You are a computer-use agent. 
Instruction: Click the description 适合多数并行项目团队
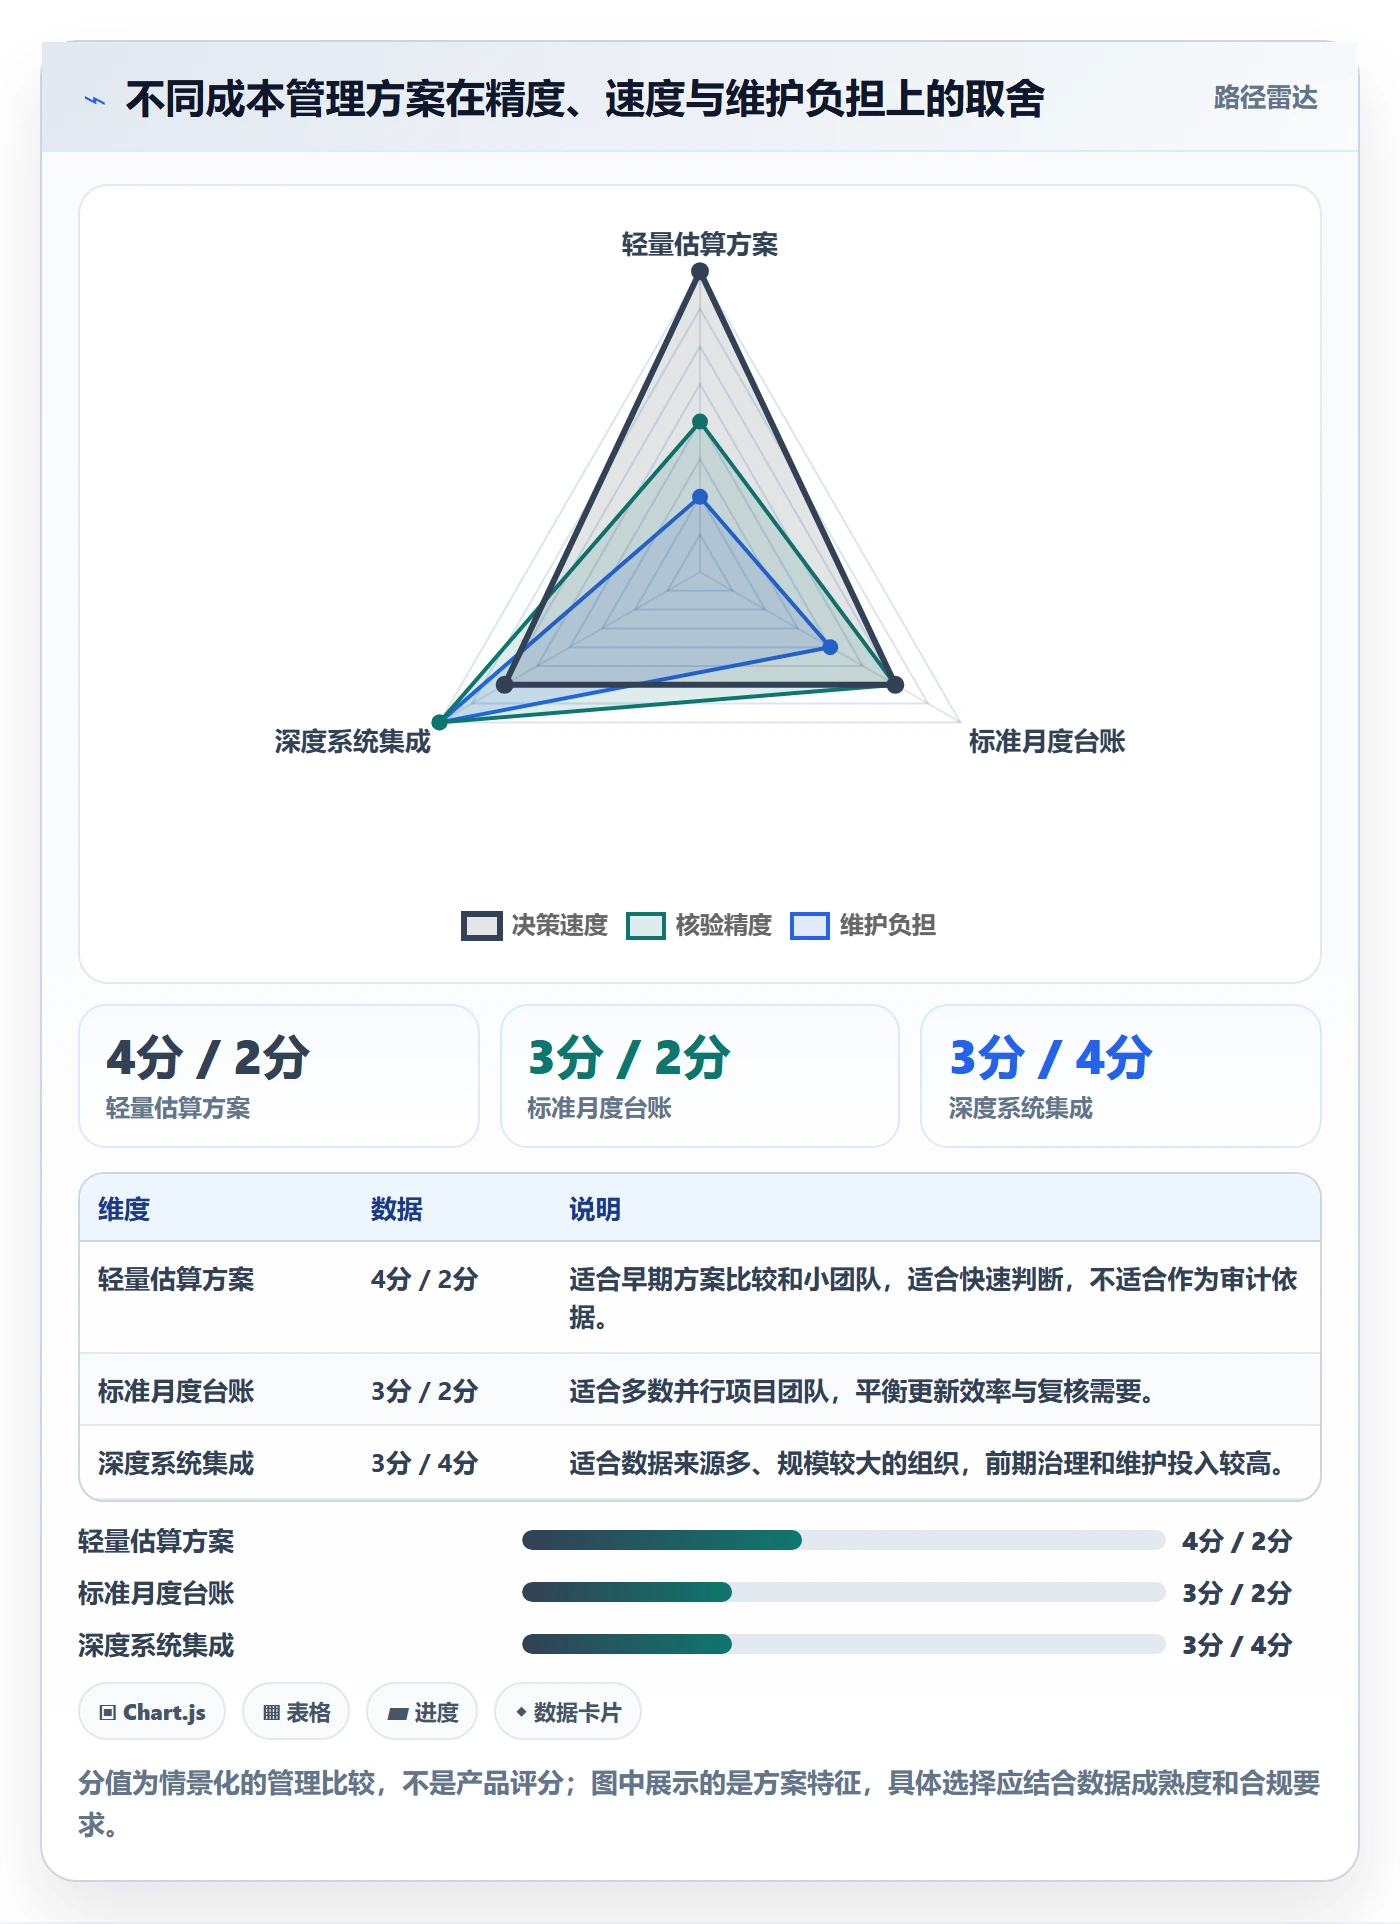pos(862,1391)
